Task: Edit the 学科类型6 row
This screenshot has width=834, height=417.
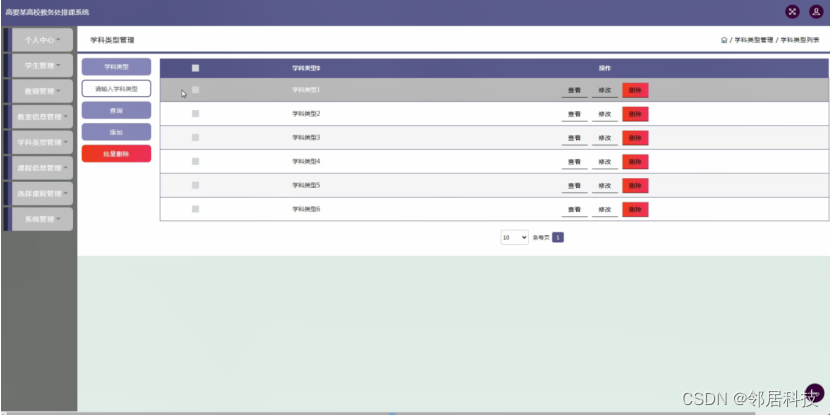Action: tap(605, 210)
